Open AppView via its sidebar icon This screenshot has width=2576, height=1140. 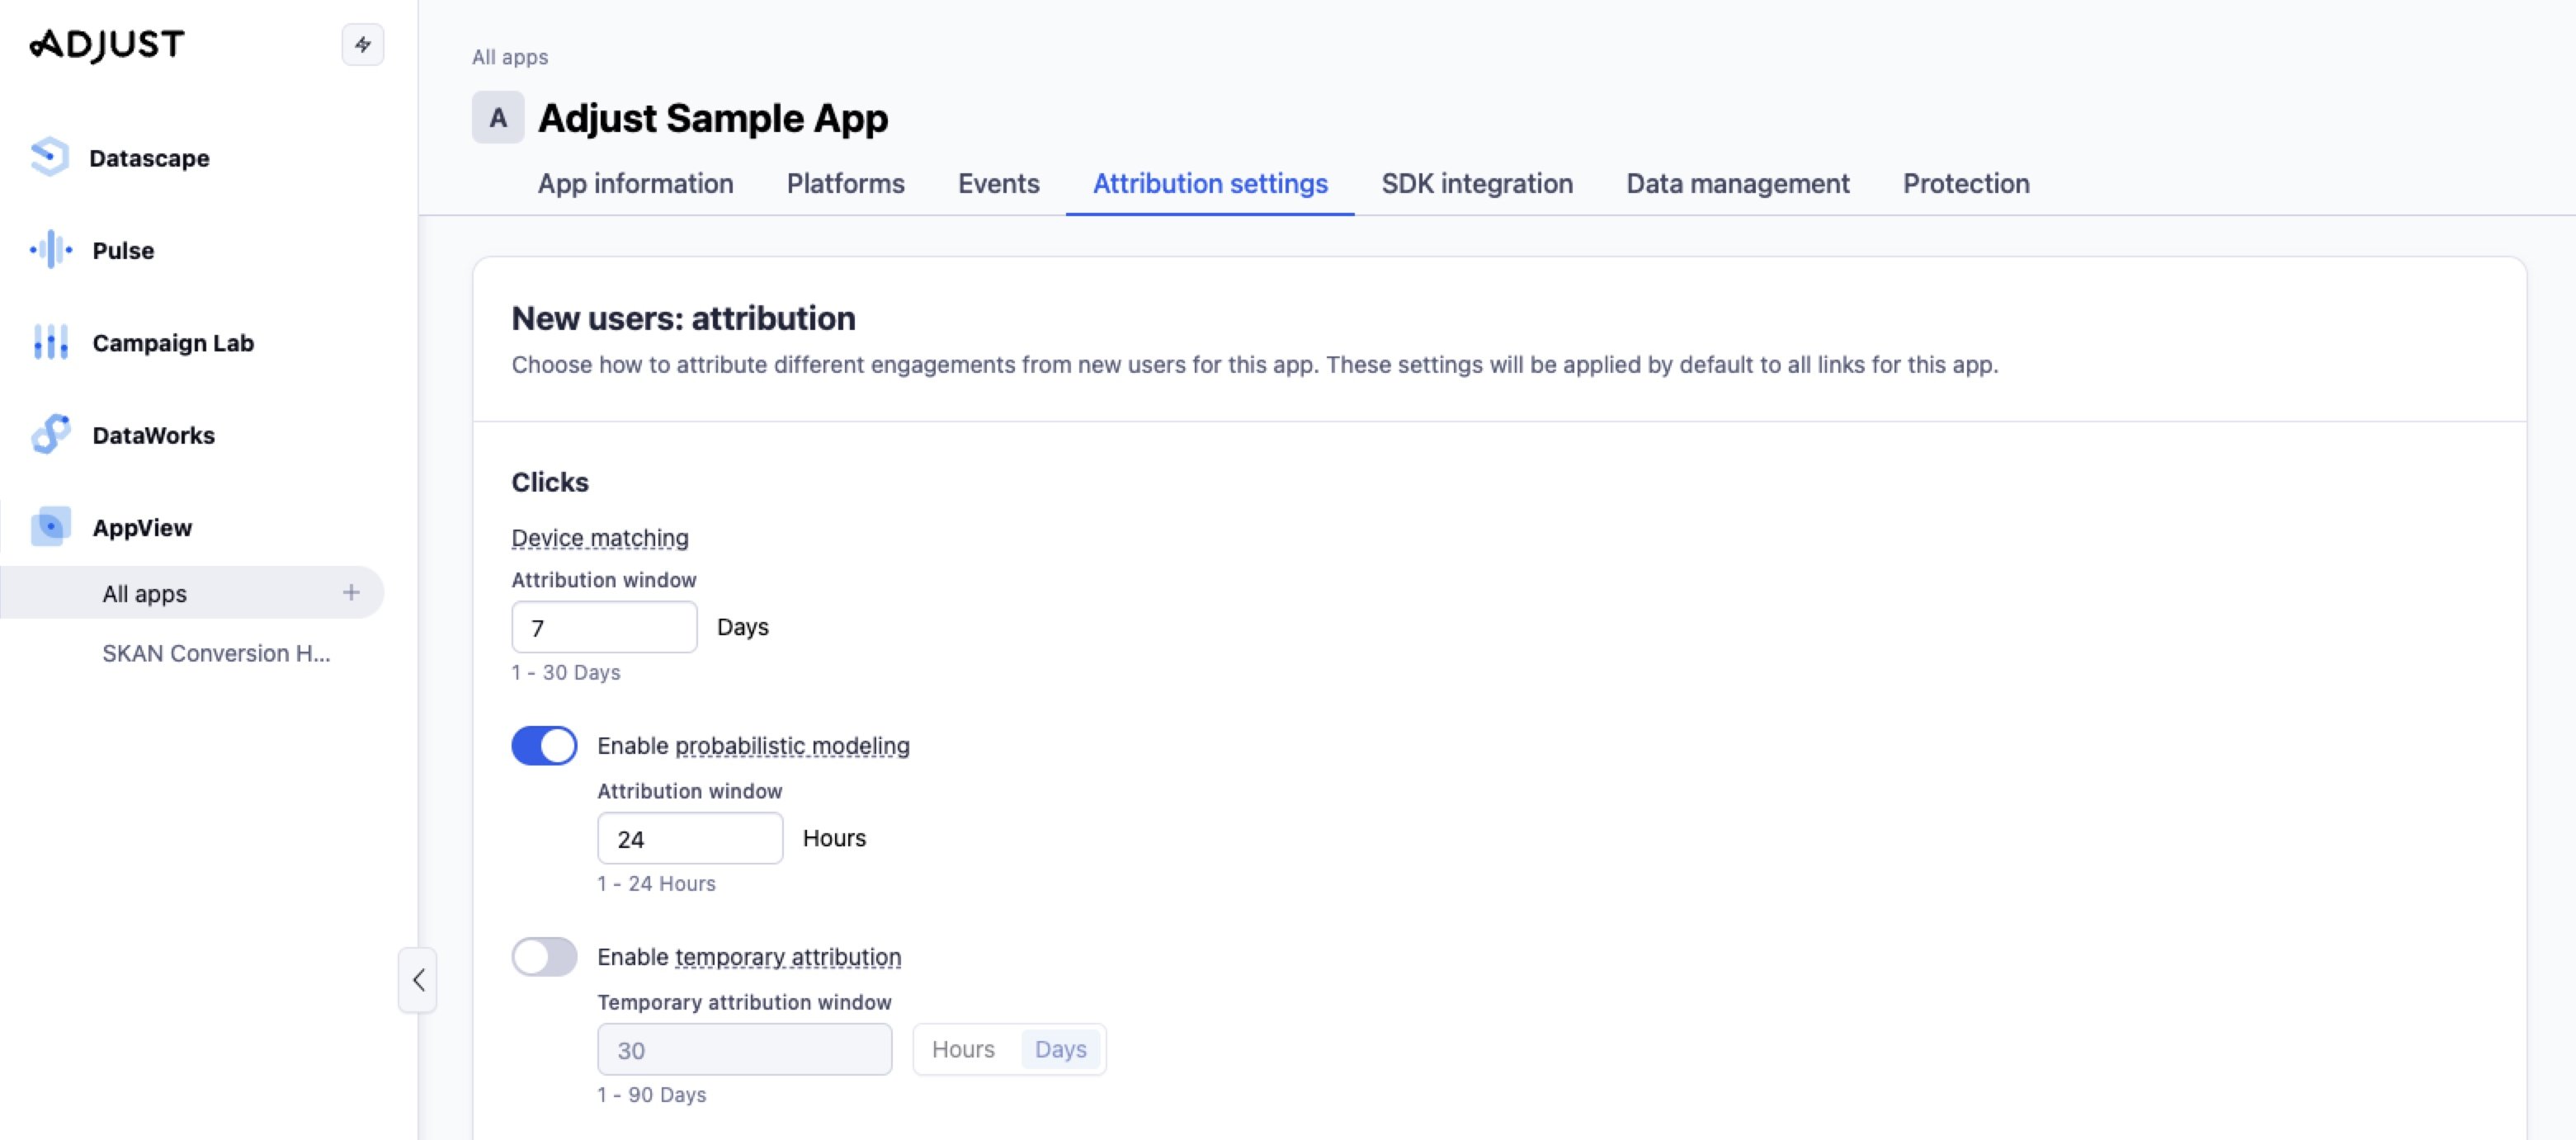[51, 527]
